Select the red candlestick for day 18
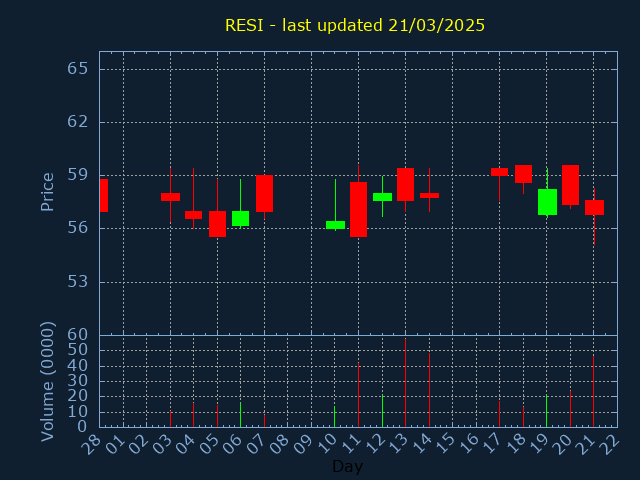Viewport: 640px width, 480px height. pos(523,174)
